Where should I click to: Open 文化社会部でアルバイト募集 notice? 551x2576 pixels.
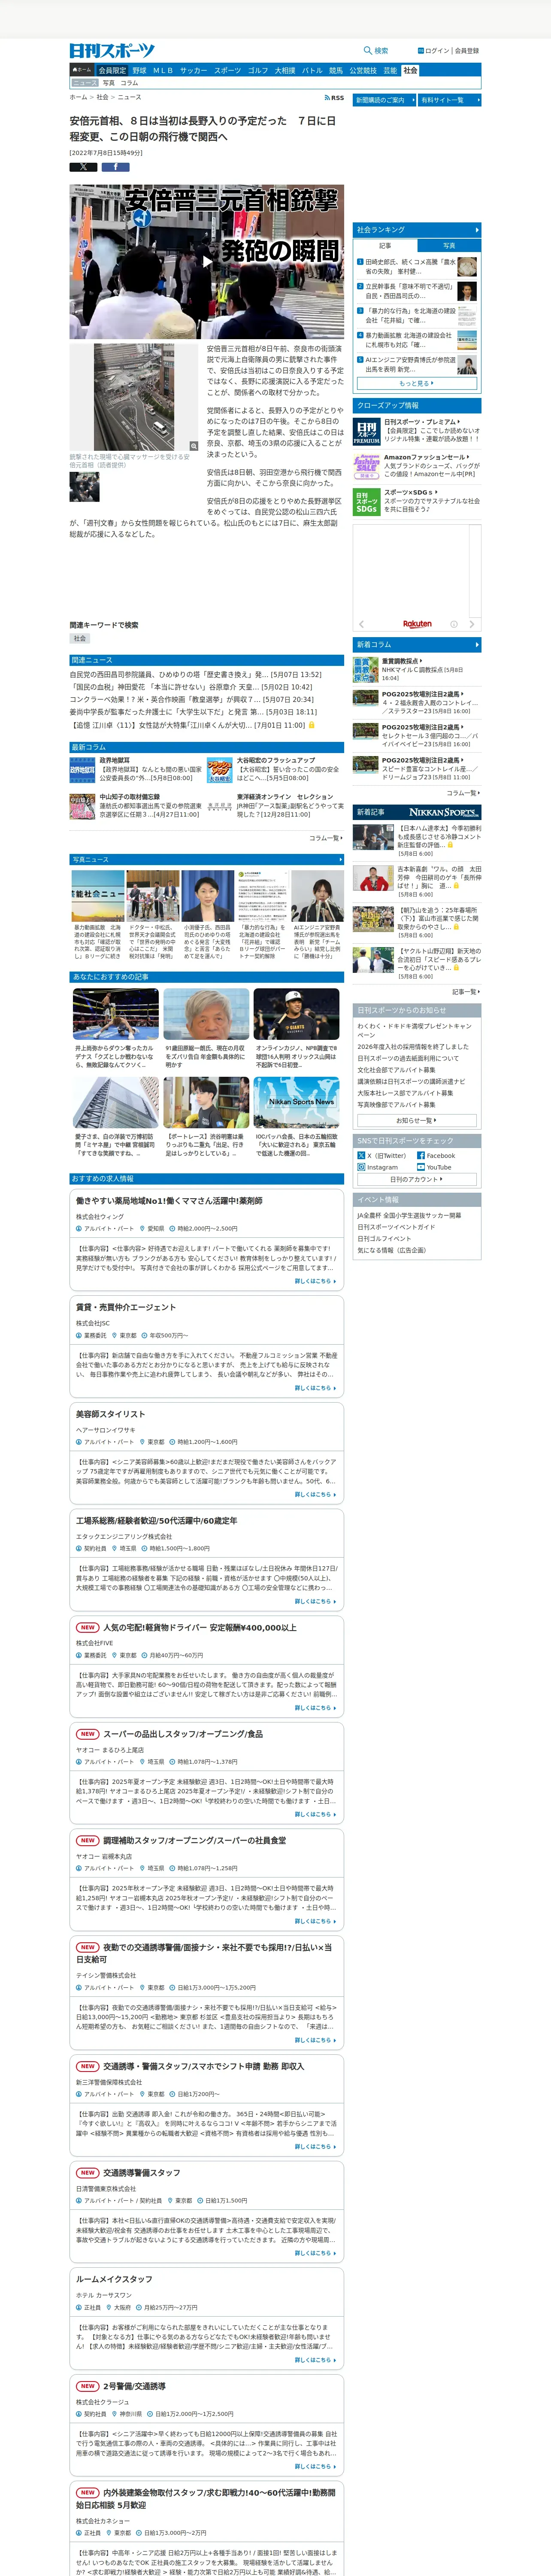click(396, 1069)
